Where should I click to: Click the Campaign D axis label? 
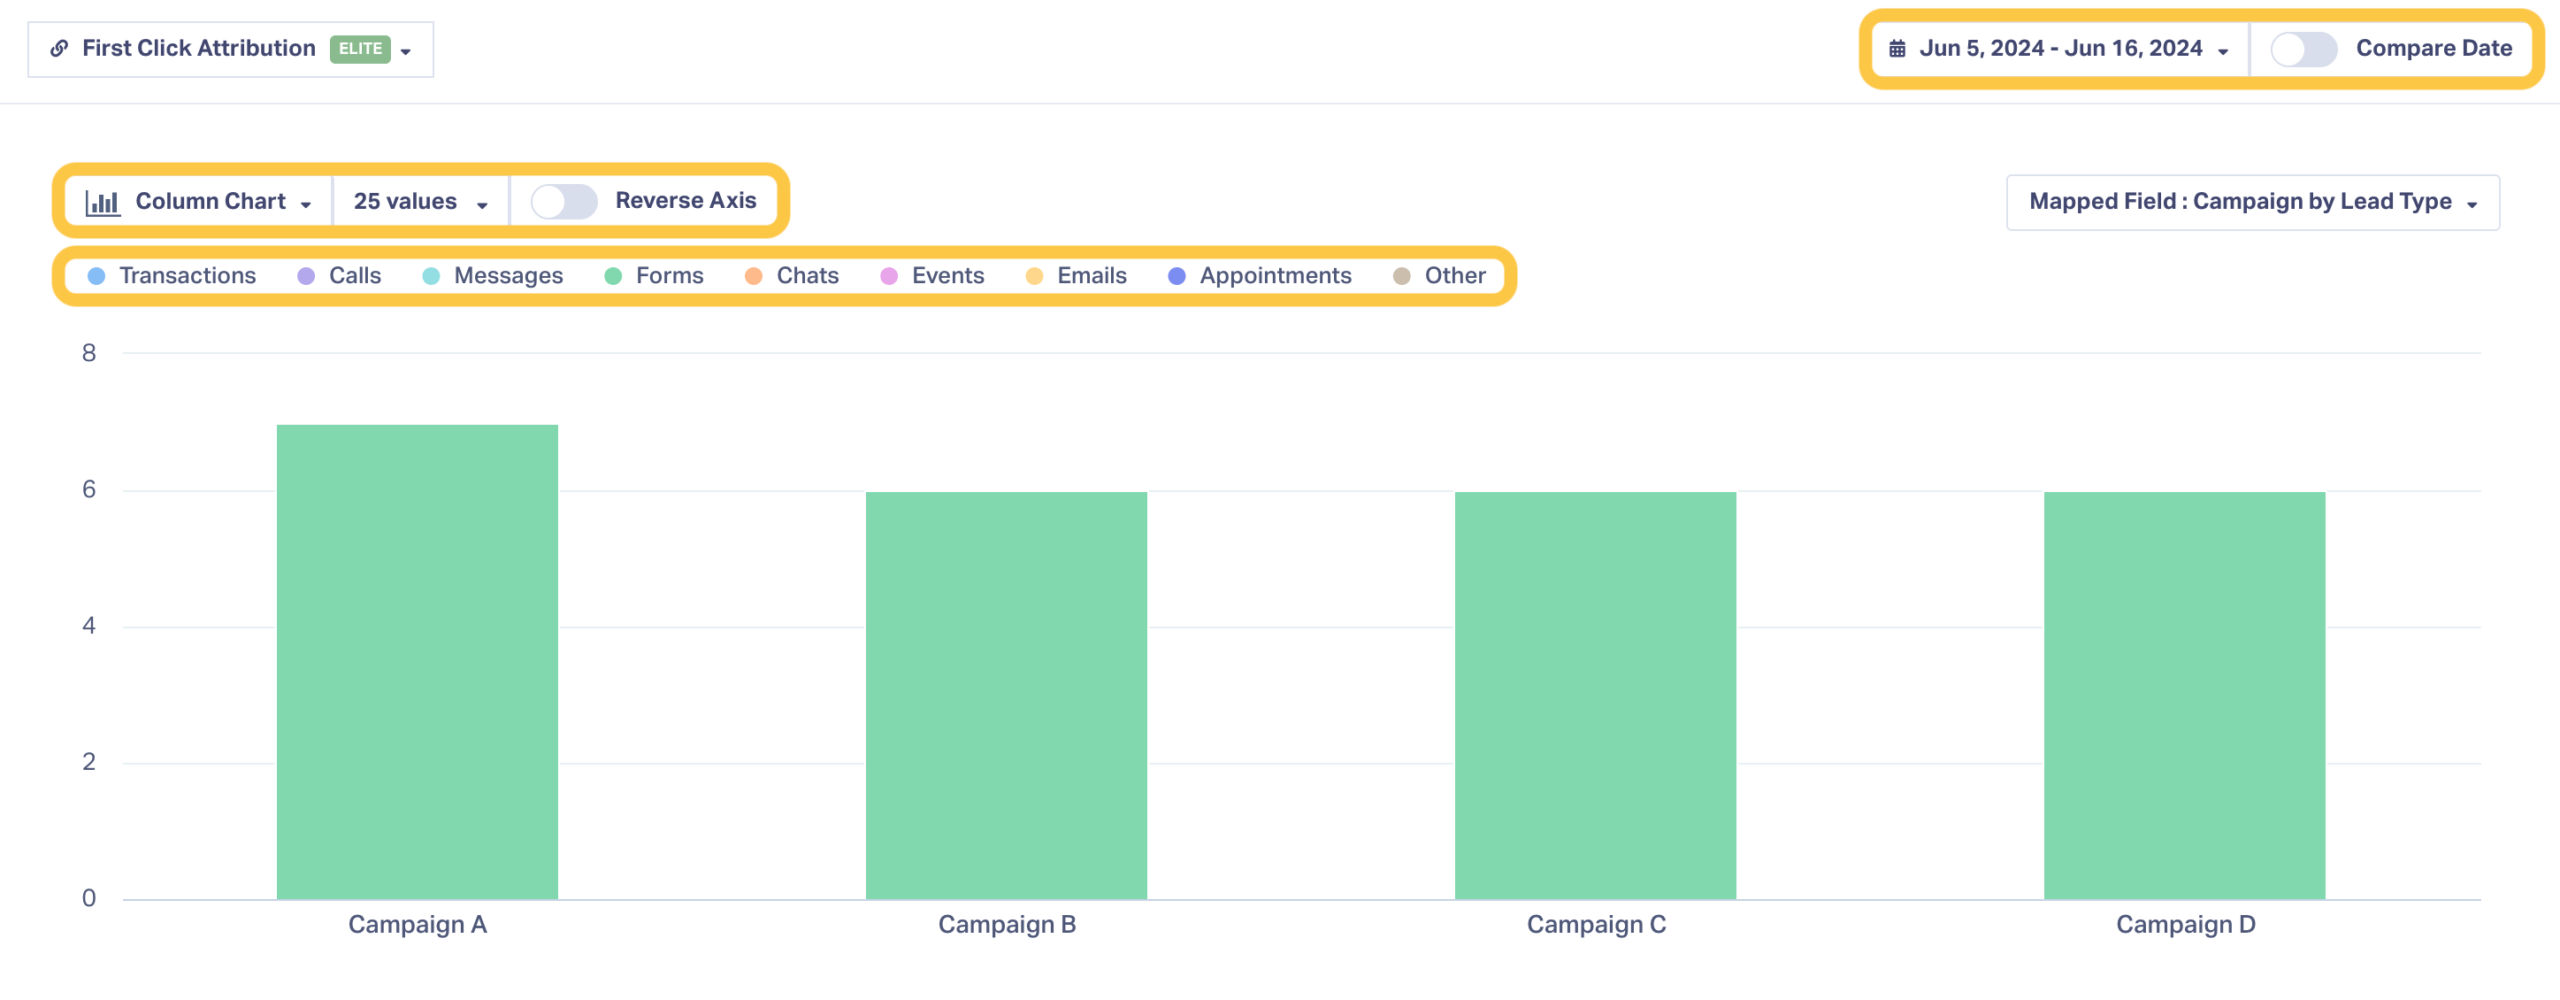pyautogui.click(x=2185, y=925)
